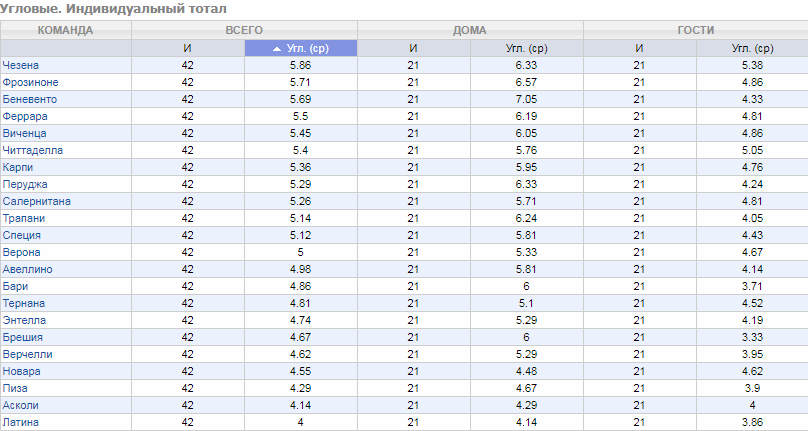Select Перуджа's away average 4.24
The image size is (808, 431).
[752, 184]
